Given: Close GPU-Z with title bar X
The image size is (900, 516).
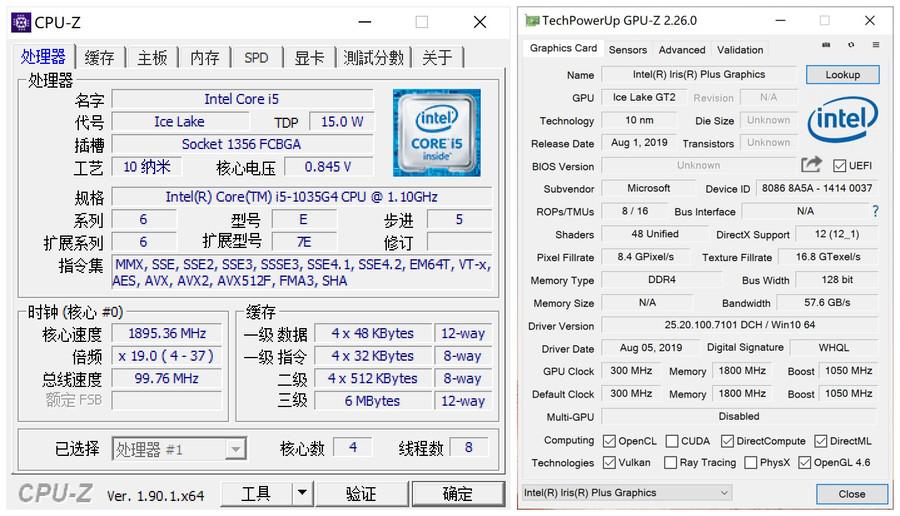Looking at the screenshot, I should pyautogui.click(x=870, y=21).
